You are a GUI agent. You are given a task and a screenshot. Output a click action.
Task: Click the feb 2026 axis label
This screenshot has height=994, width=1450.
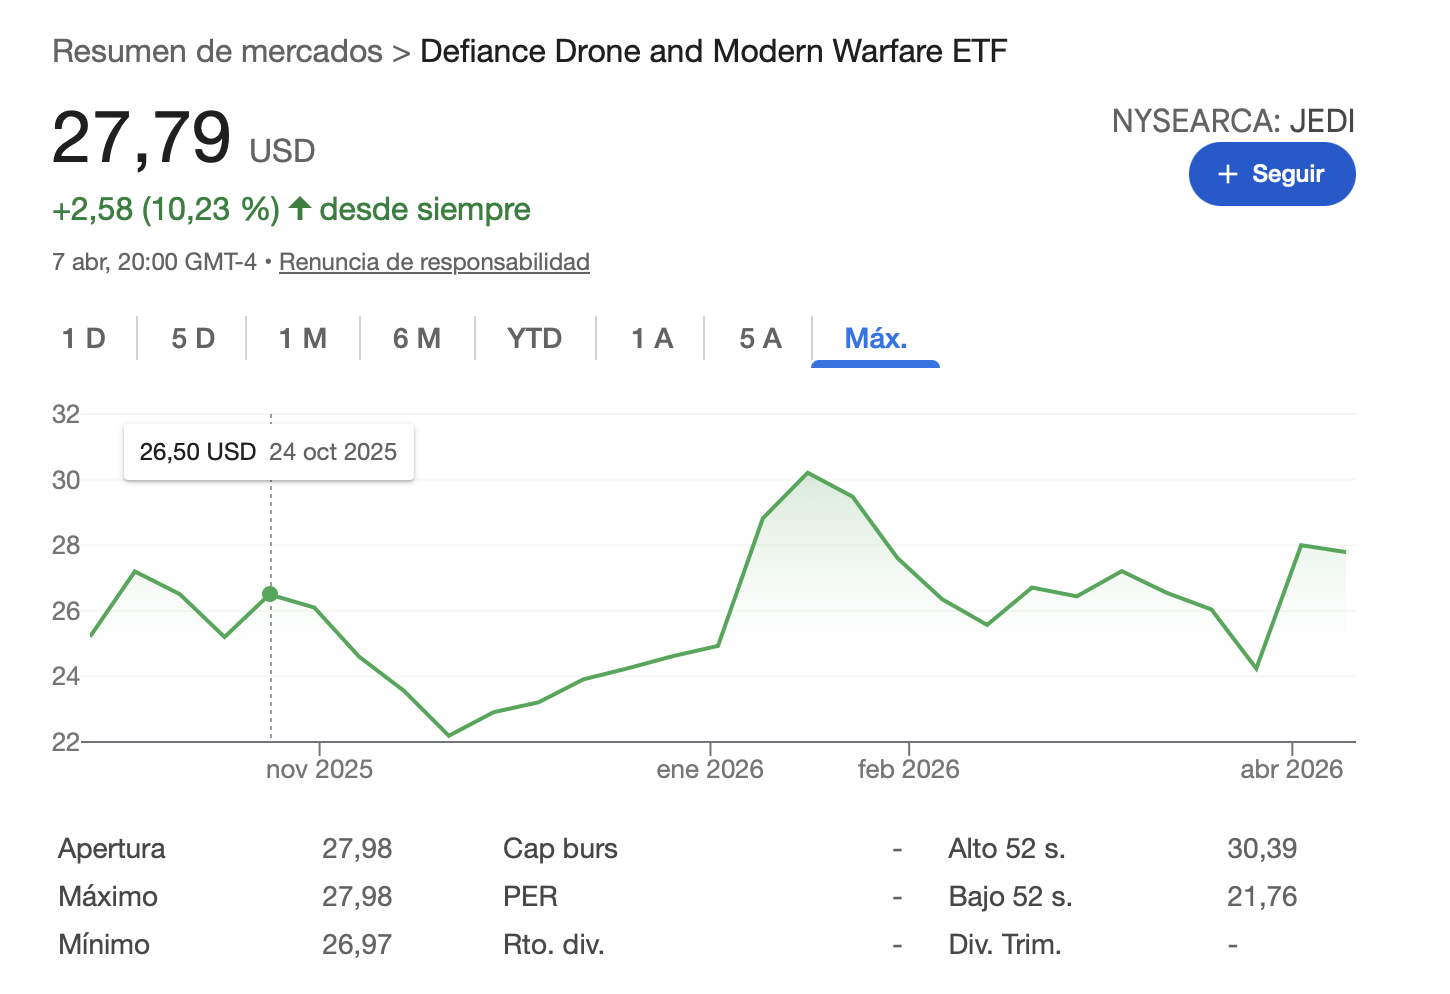(x=908, y=769)
